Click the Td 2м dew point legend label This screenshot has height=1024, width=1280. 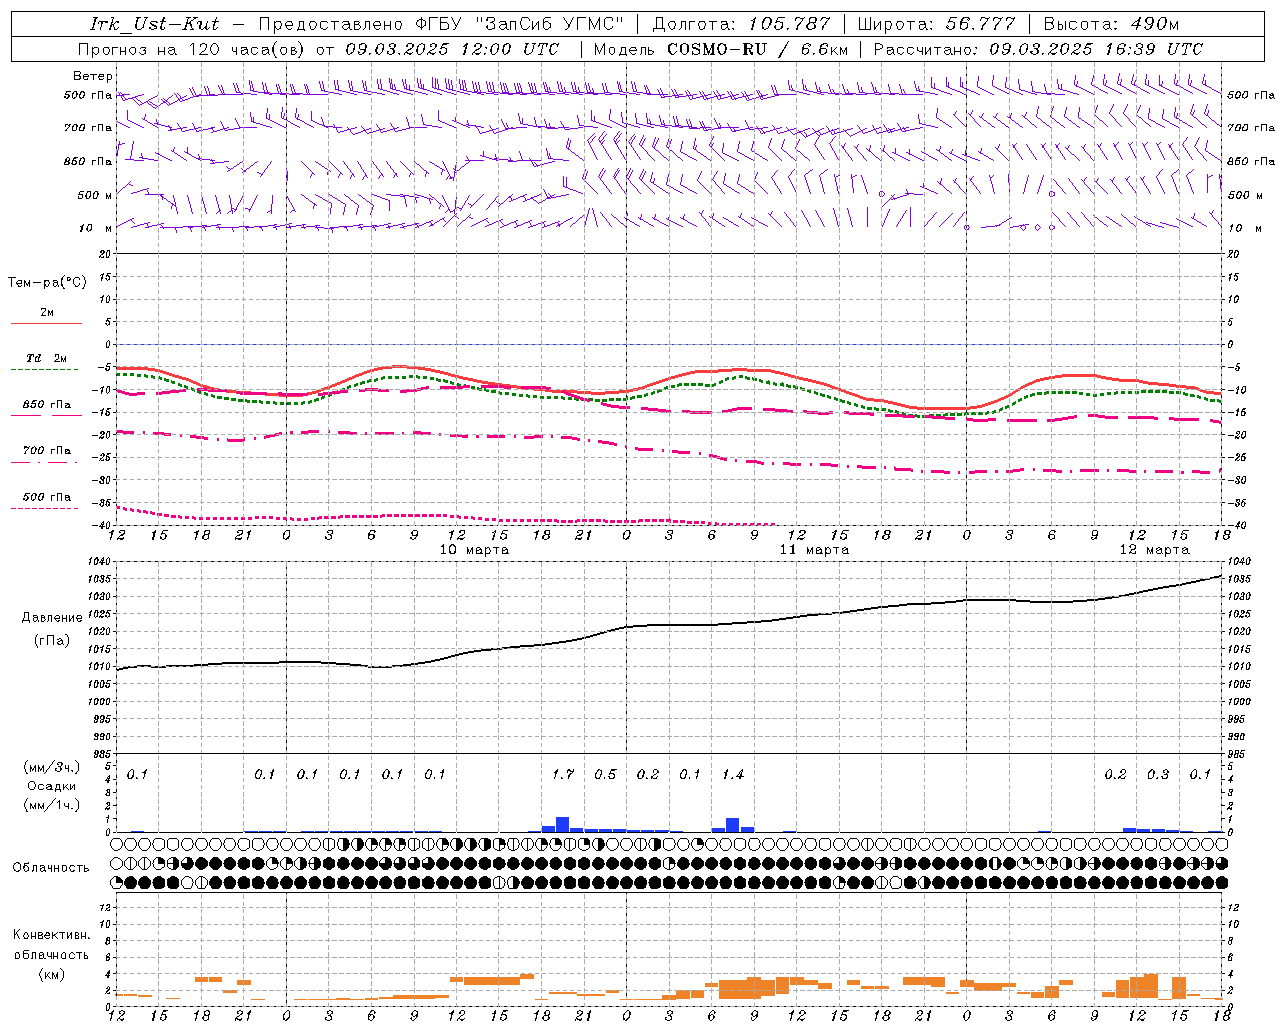(x=46, y=358)
